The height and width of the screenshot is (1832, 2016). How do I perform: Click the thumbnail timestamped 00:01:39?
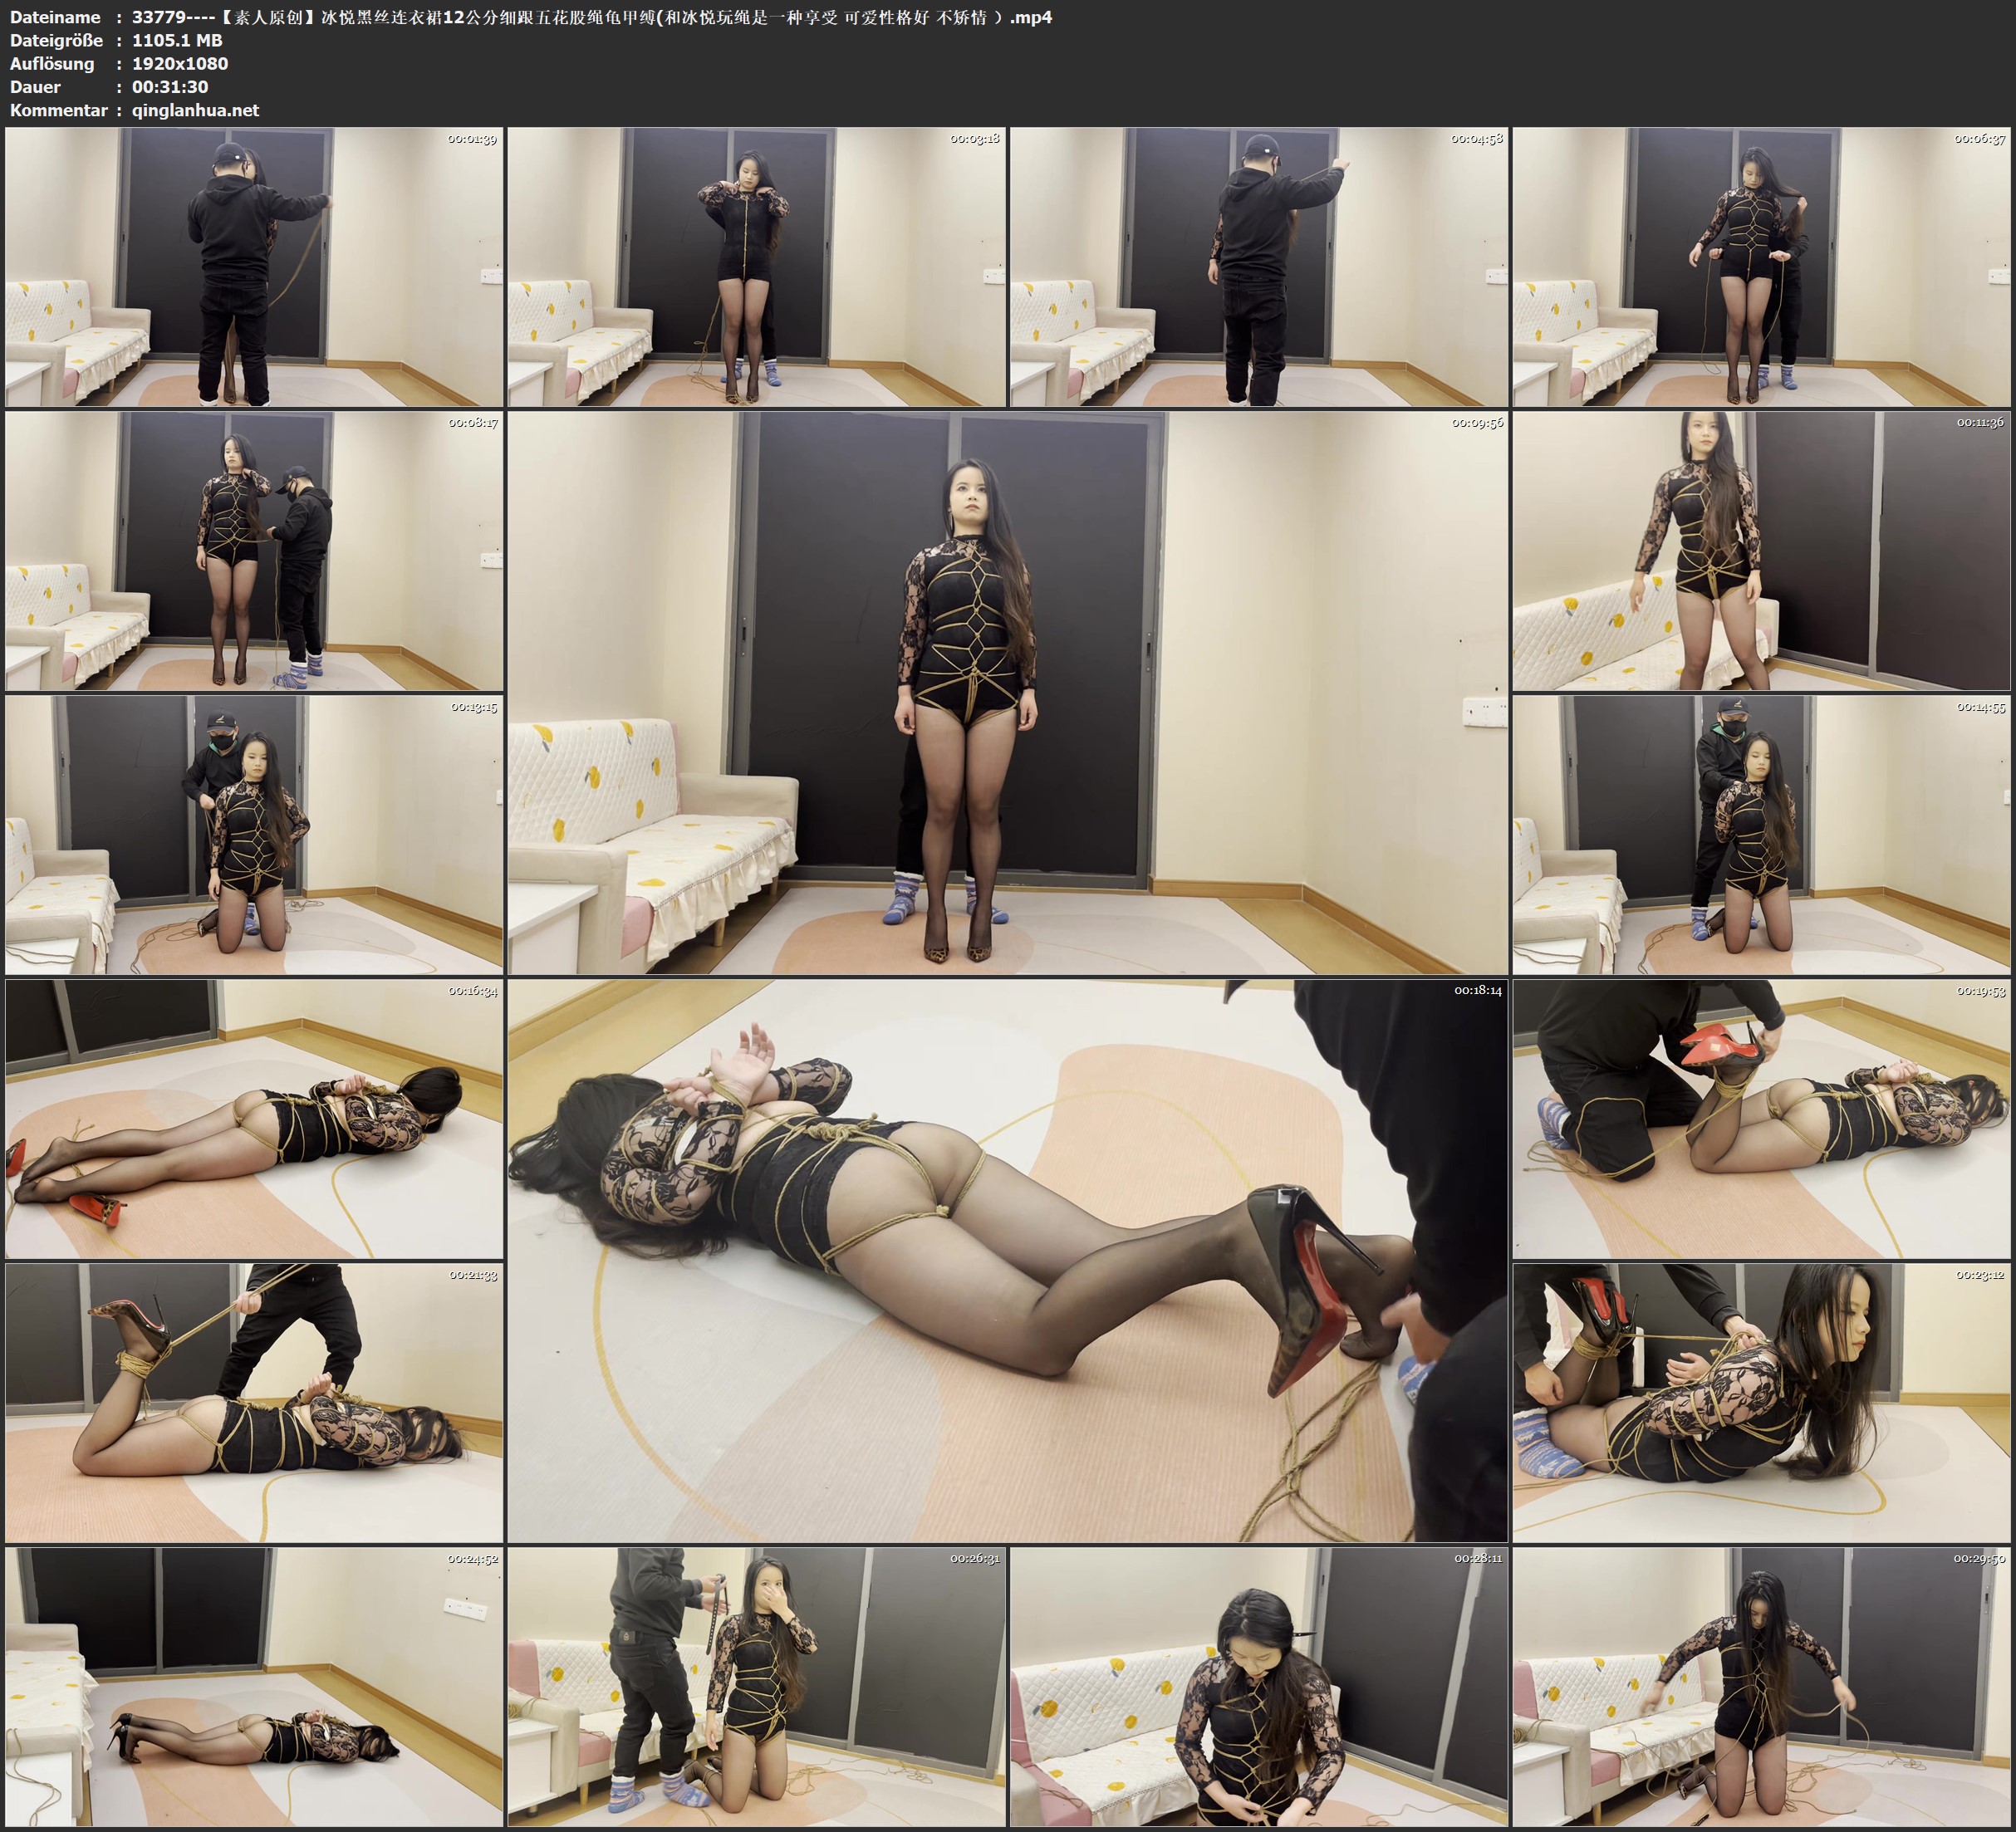(254, 267)
